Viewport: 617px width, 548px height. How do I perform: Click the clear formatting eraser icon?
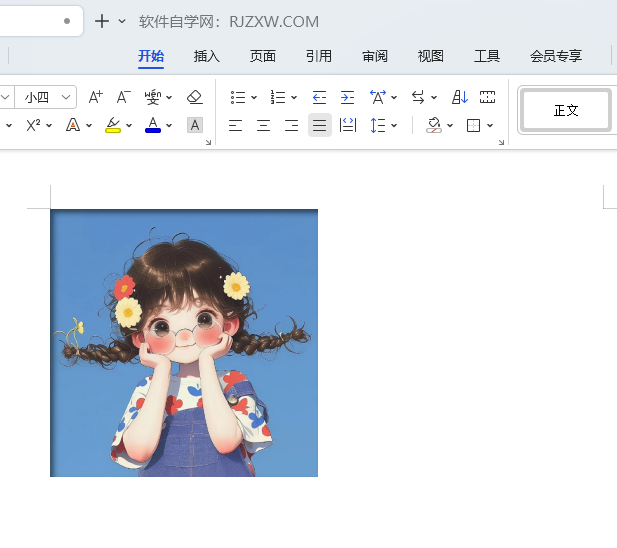click(194, 97)
